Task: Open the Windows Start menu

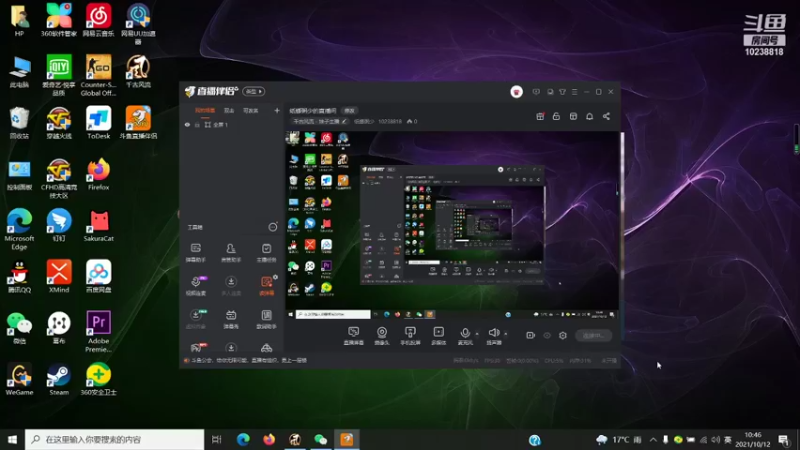Action: (12, 439)
